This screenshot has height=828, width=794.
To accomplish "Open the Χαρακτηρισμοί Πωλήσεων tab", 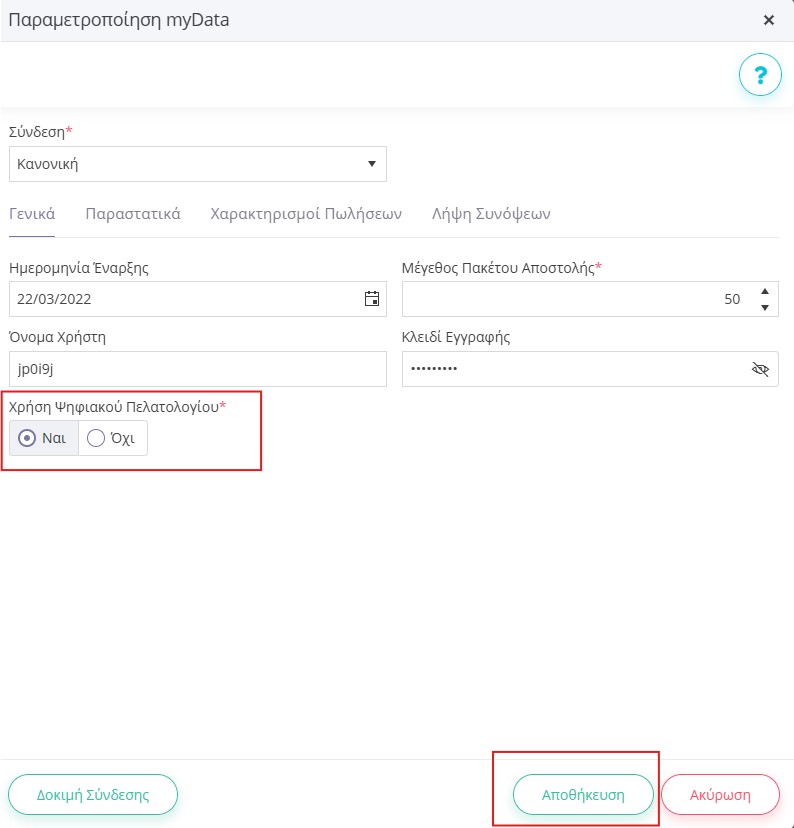I will [306, 214].
